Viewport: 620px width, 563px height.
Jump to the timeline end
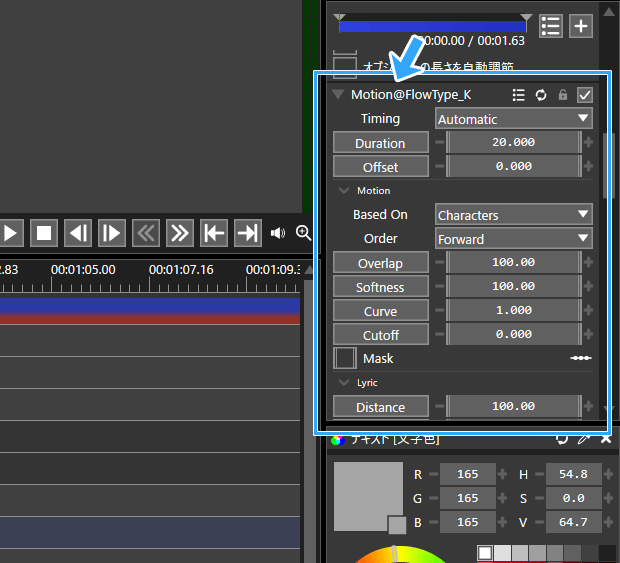point(248,233)
